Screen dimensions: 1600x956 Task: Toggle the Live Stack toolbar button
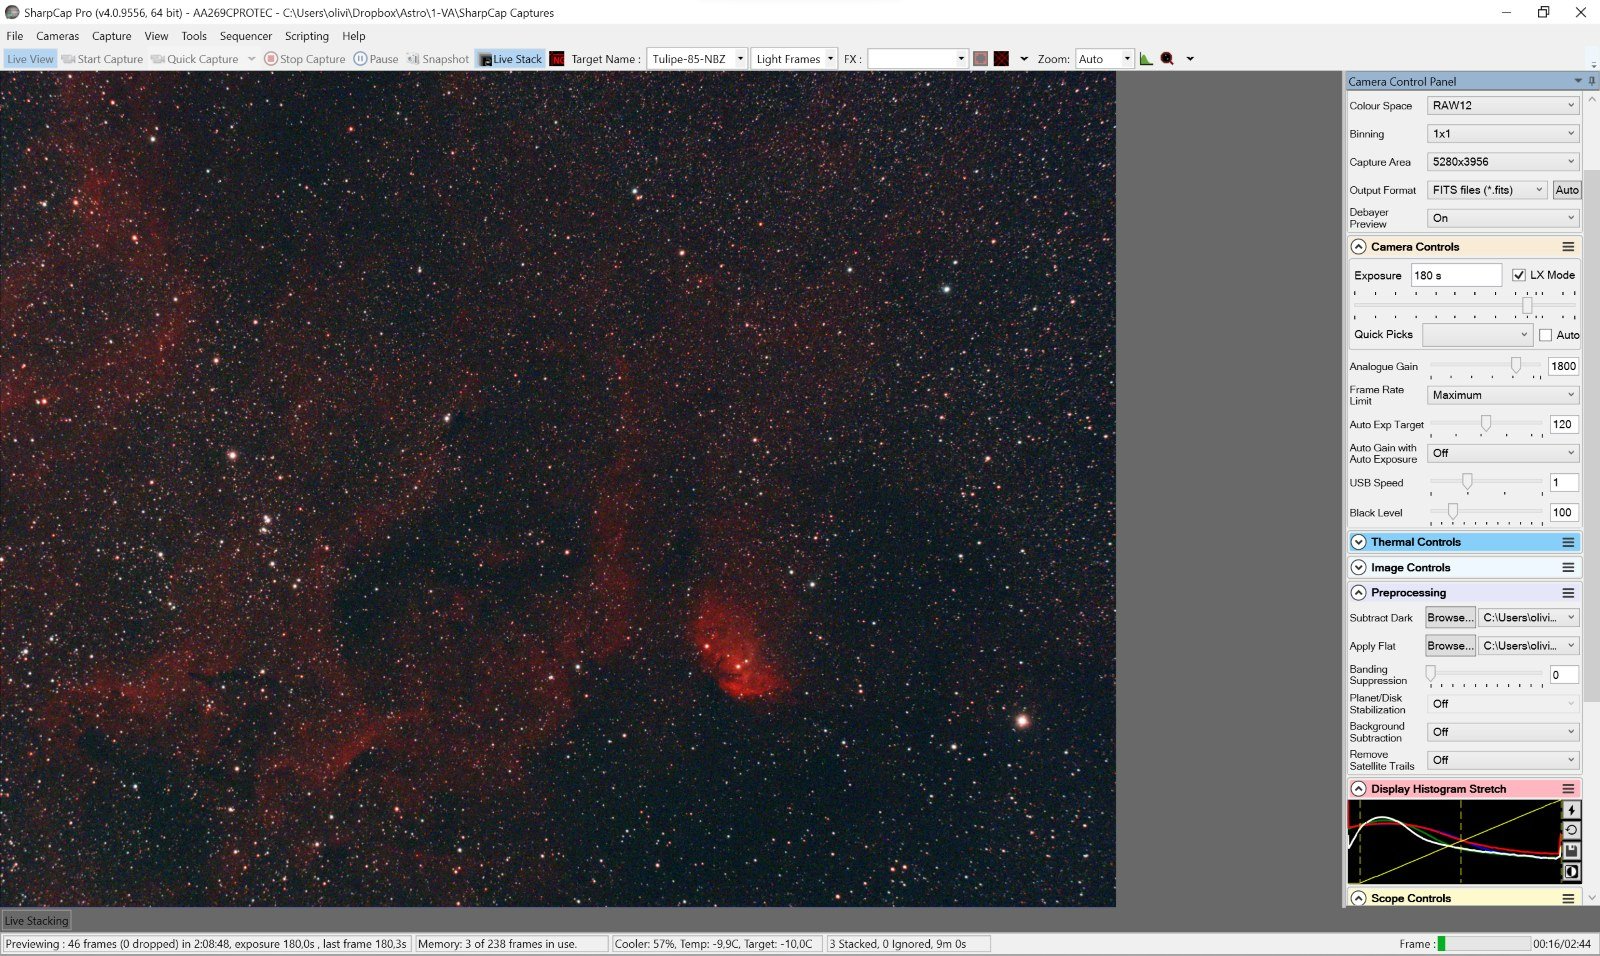510,59
